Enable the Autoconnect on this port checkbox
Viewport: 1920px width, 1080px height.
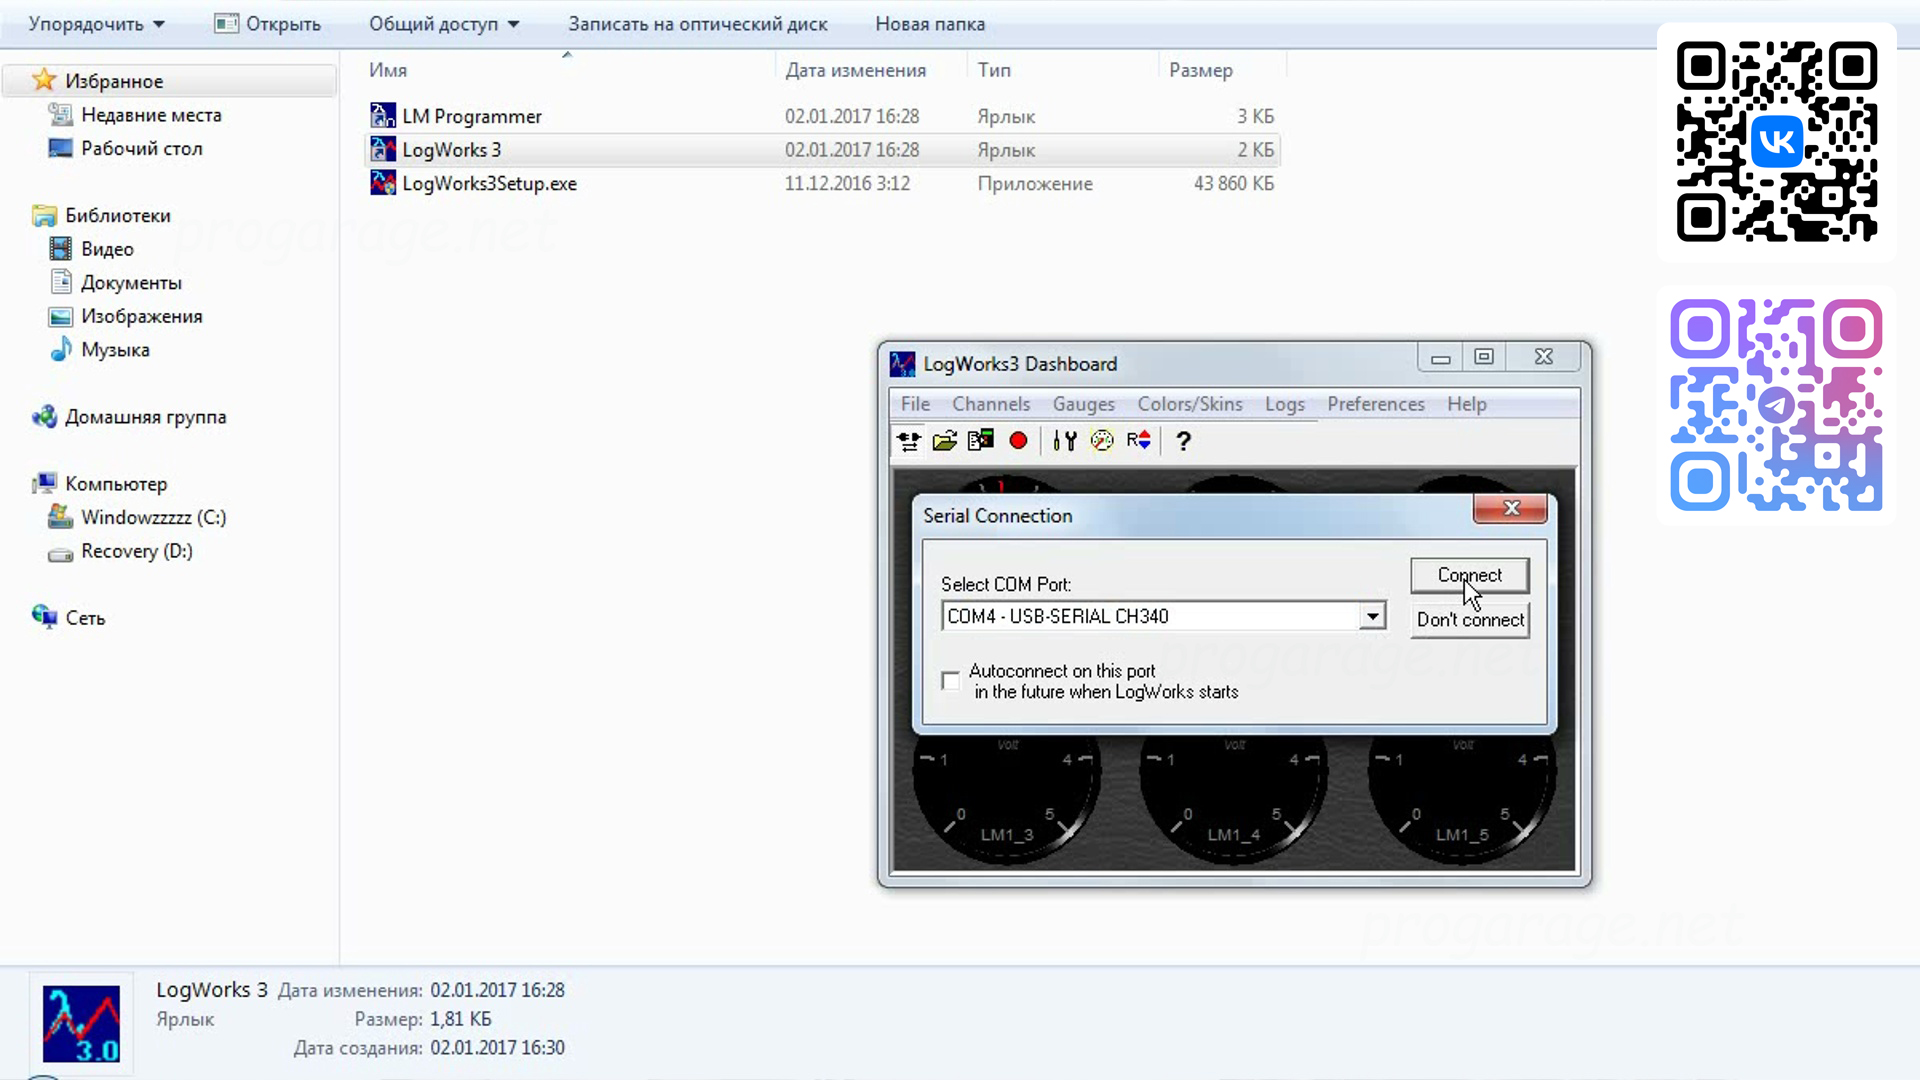950,681
